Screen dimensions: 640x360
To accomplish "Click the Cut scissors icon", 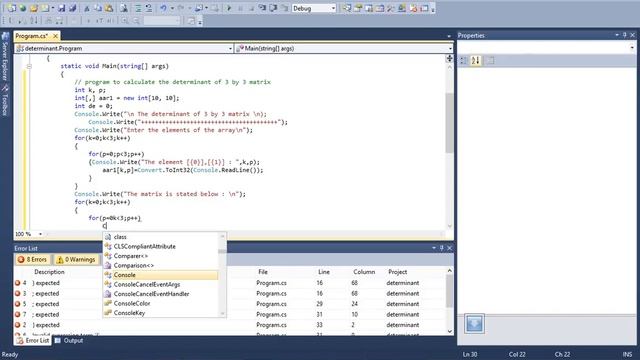I will (87, 8).
